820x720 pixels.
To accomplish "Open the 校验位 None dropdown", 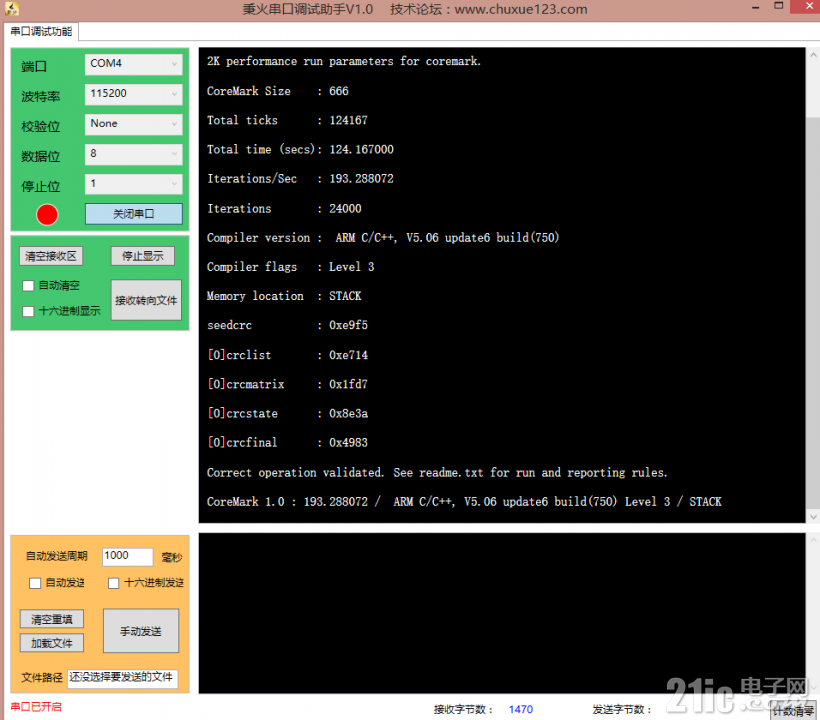I will (x=133, y=124).
